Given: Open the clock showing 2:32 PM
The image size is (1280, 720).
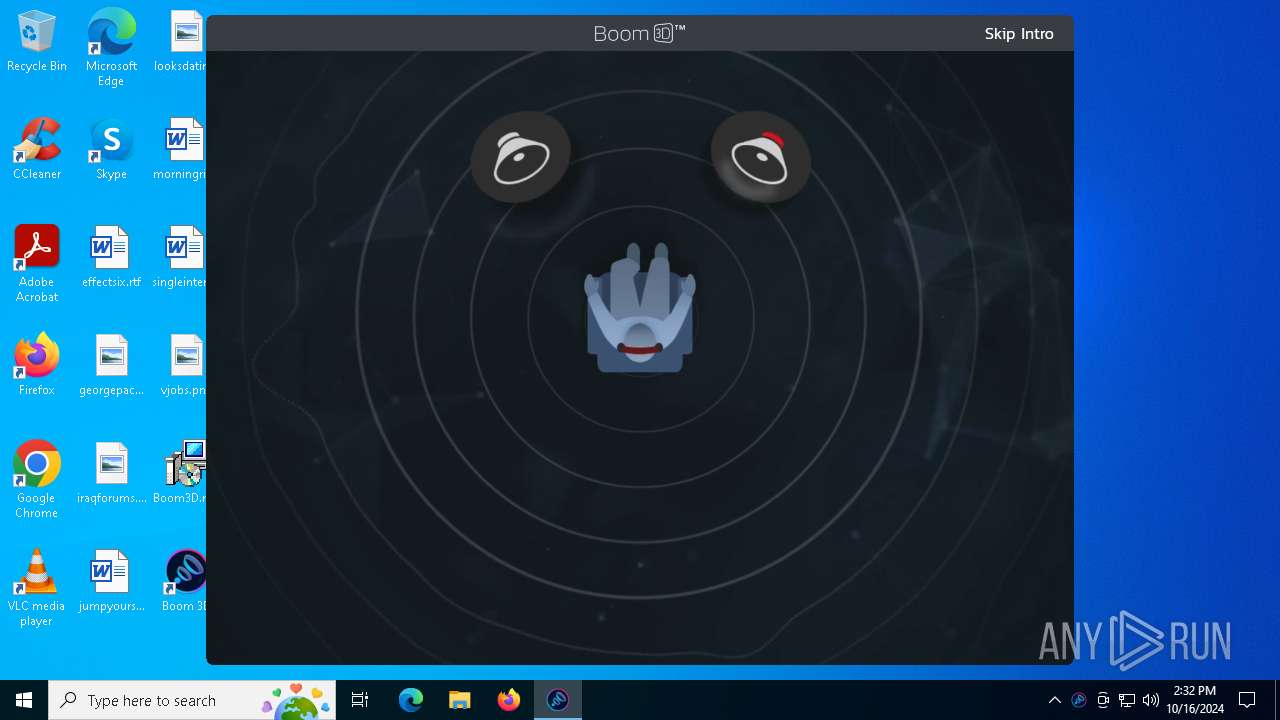Looking at the screenshot, I should coord(1194,700).
